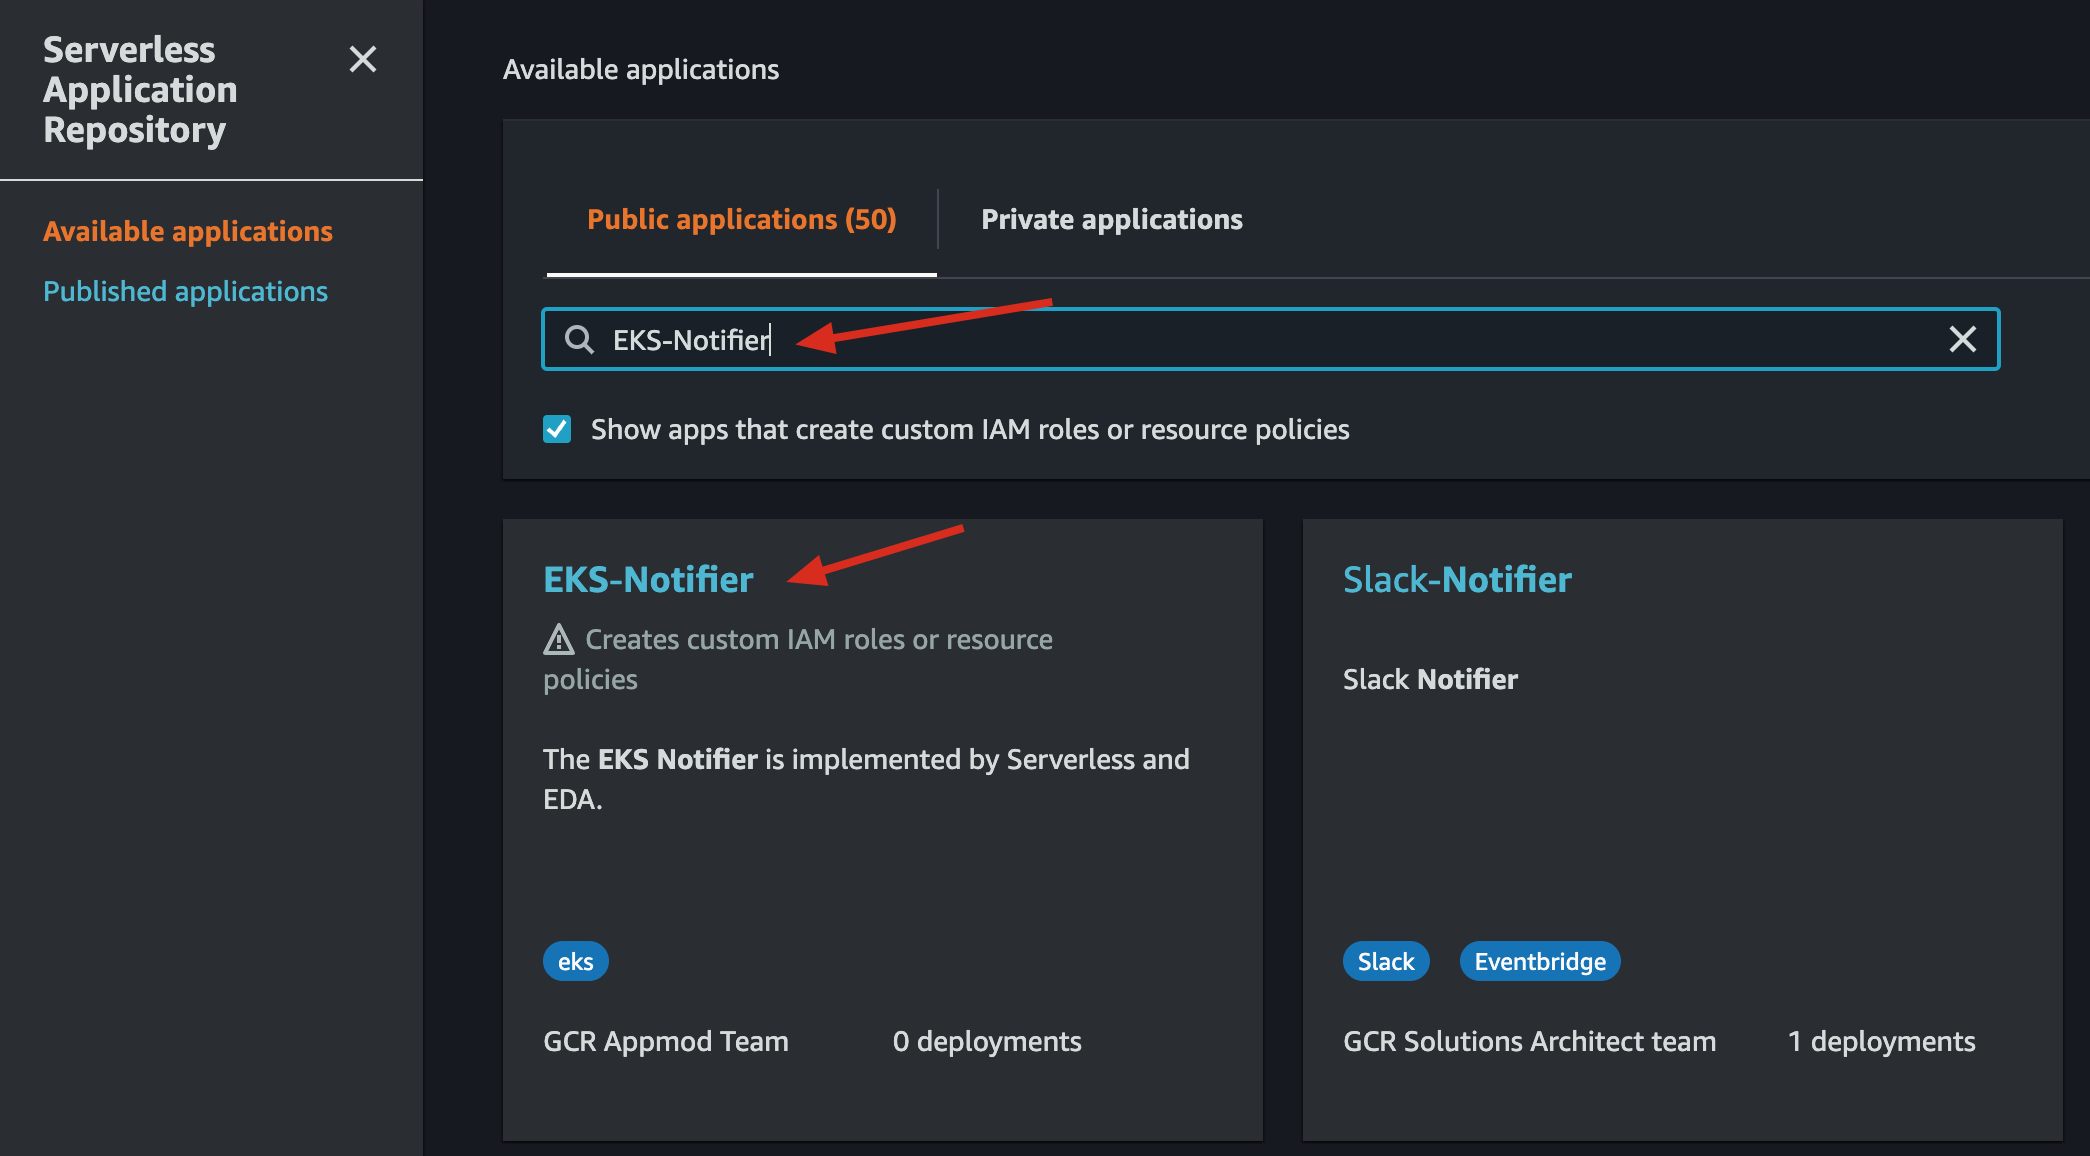Open the EKS-Notifier application
The height and width of the screenshot is (1156, 2090).
[x=648, y=579]
